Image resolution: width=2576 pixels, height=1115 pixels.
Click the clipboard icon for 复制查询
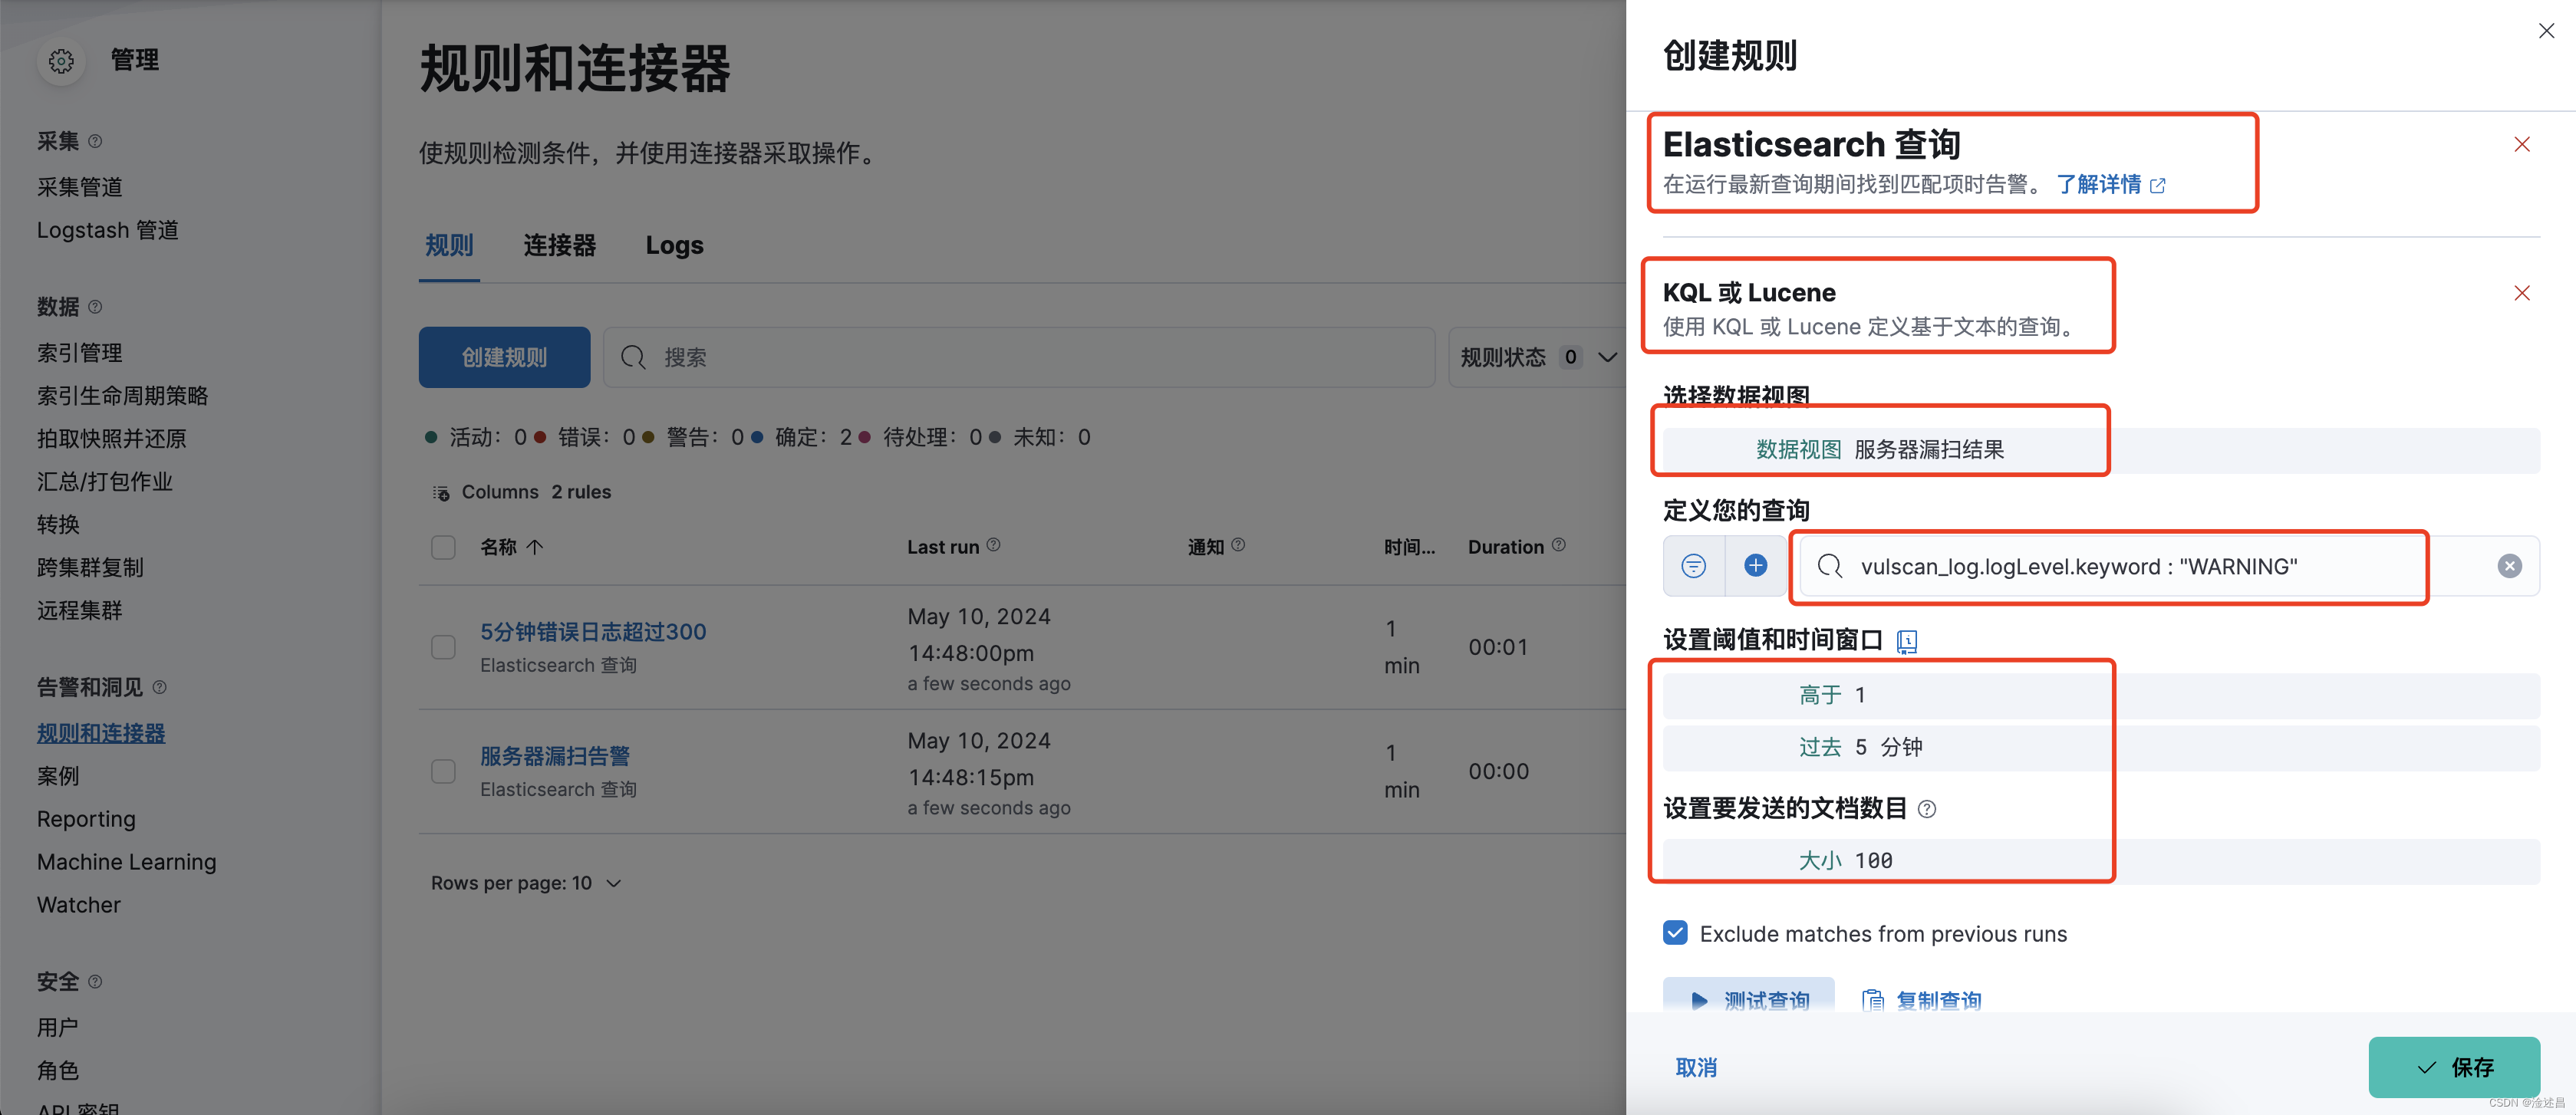(x=1873, y=1000)
